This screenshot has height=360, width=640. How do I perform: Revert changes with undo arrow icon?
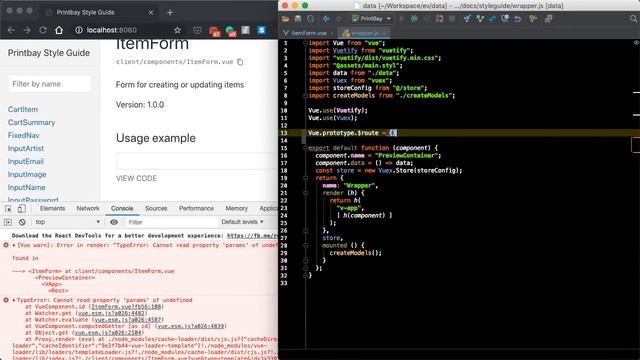tap(518, 19)
